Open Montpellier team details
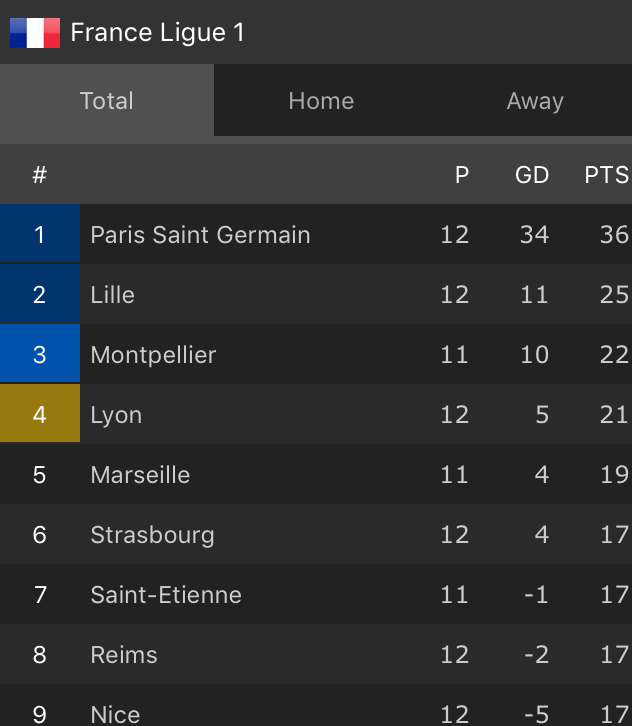The width and height of the screenshot is (632, 726). tap(153, 355)
